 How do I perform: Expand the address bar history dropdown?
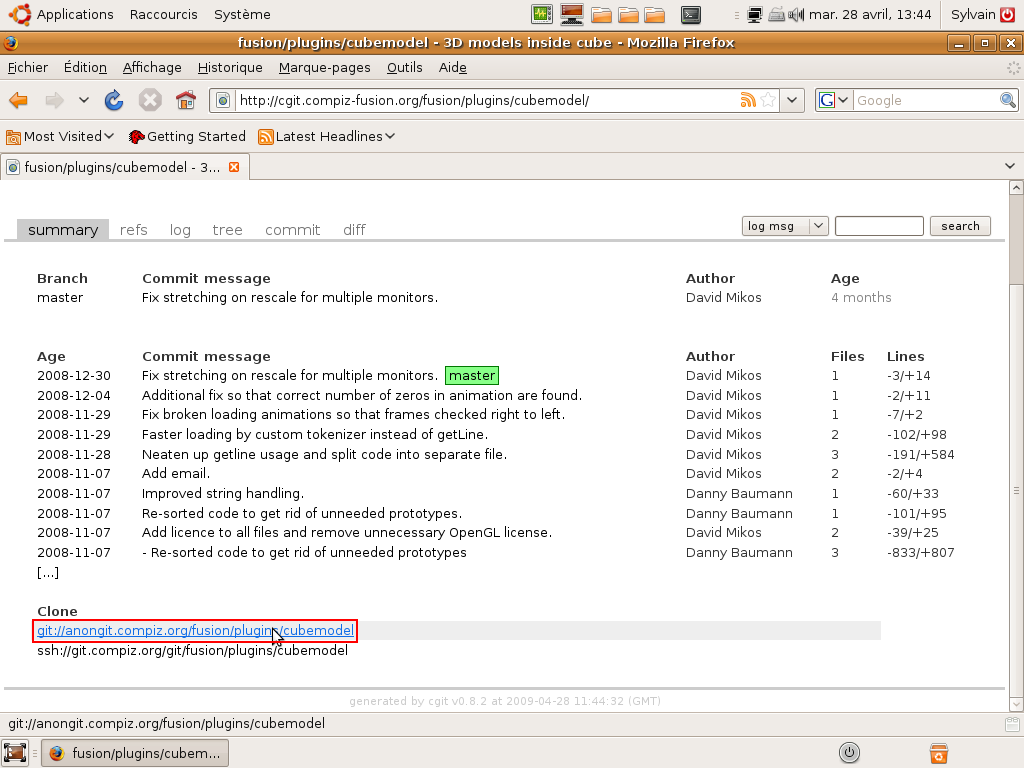pyautogui.click(x=793, y=100)
